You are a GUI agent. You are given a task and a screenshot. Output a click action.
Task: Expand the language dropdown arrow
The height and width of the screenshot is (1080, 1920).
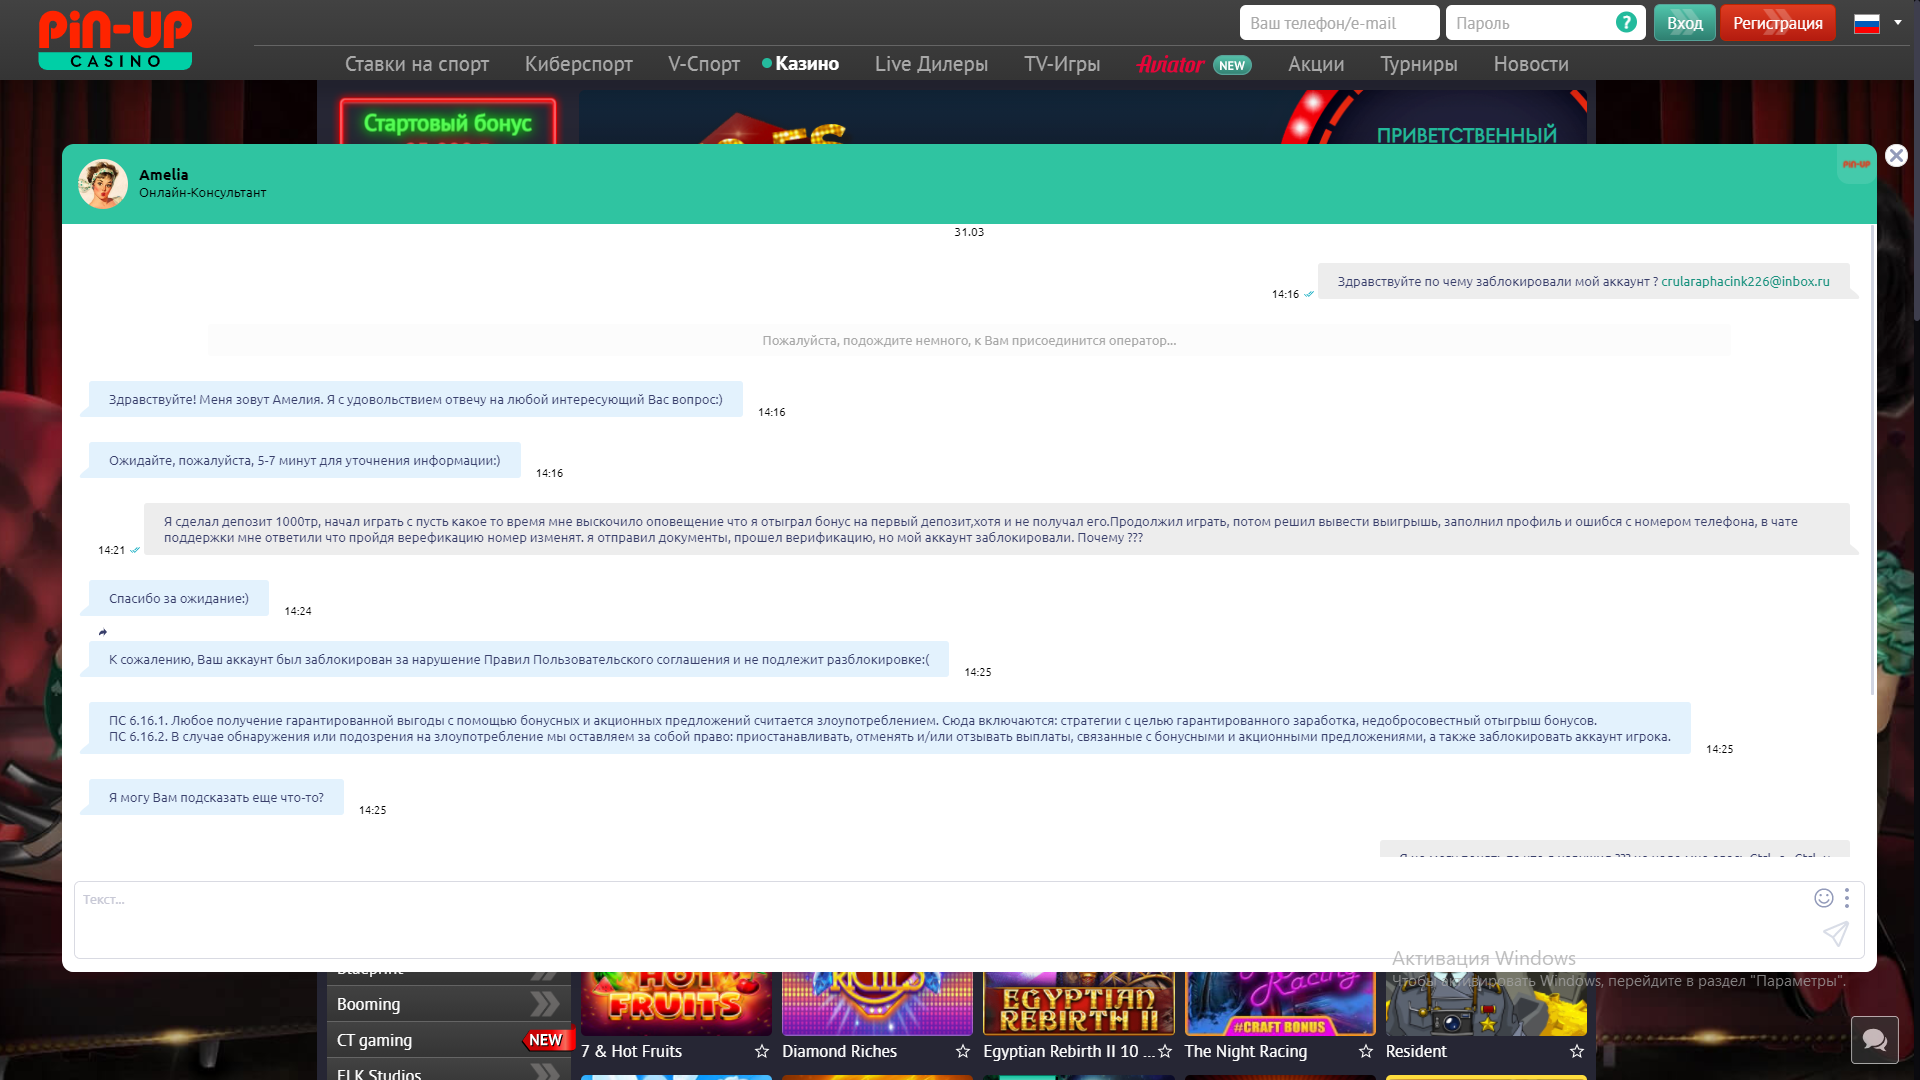tap(1898, 22)
